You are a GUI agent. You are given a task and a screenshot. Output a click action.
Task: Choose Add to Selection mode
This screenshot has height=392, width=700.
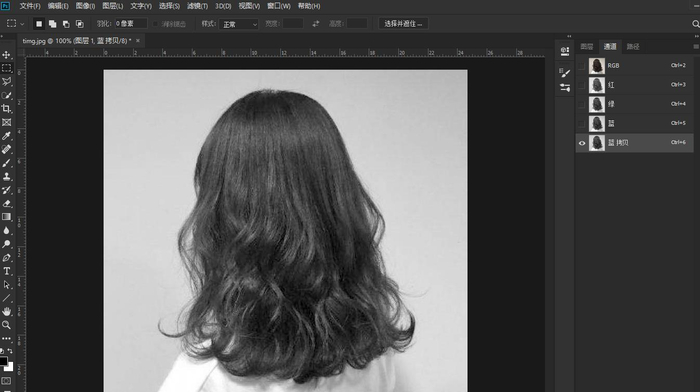coord(53,24)
